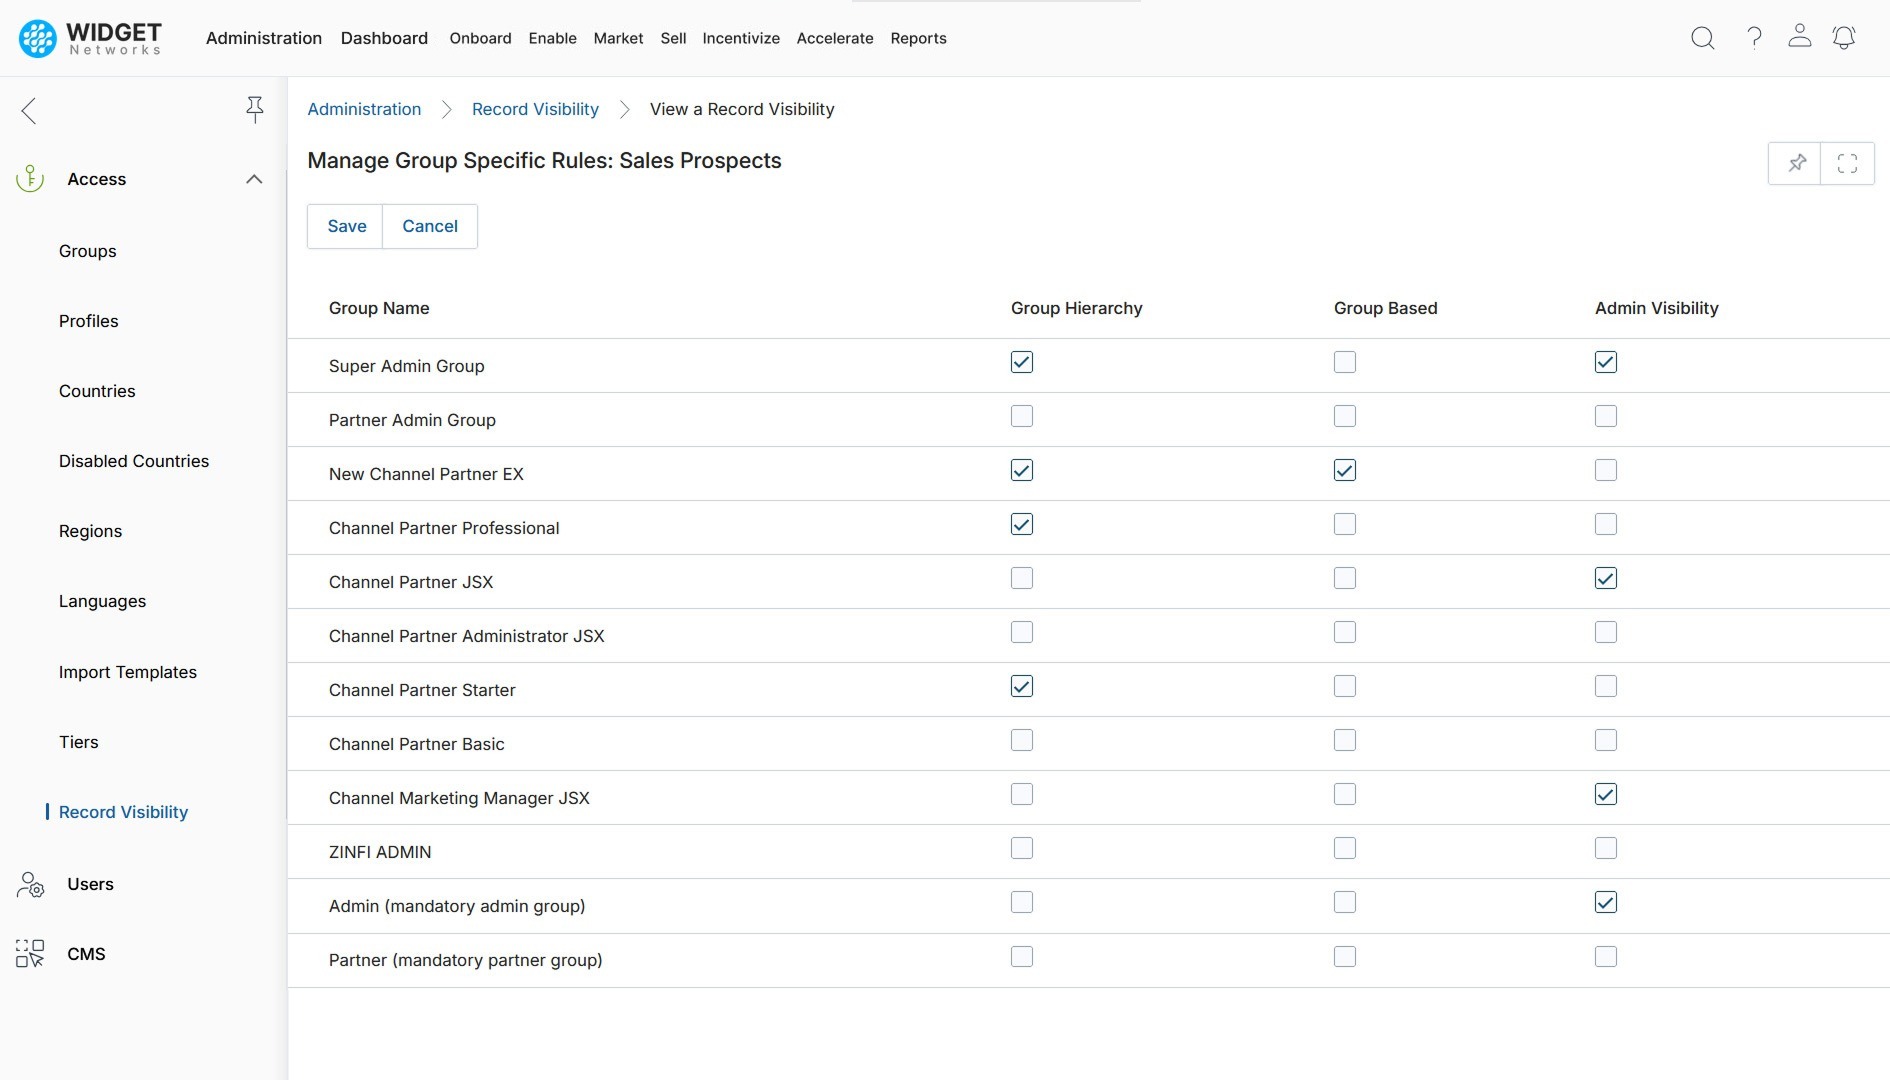
Task: Select the Import Templates sidebar entry
Action: click(x=128, y=672)
